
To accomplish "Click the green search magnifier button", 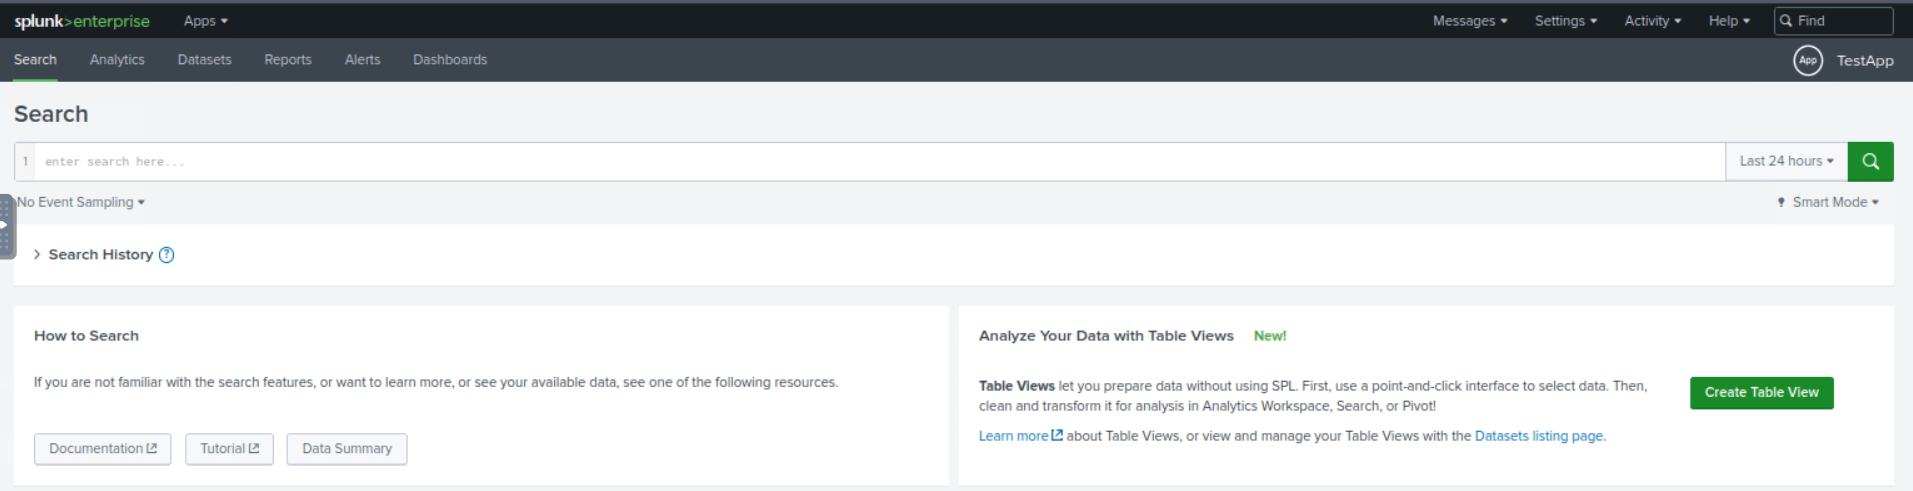I will pos(1870,161).
